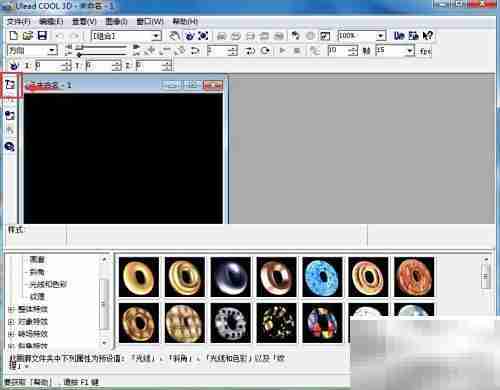Select 纹理 in the effects tree
This screenshot has height=390, width=500.
click(37, 296)
